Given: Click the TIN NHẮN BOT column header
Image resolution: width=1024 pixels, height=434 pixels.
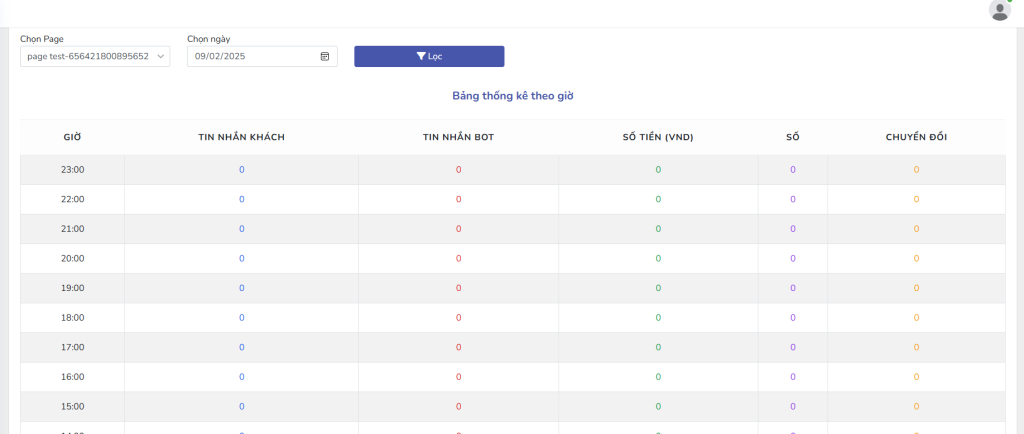Looking at the screenshot, I should (458, 137).
